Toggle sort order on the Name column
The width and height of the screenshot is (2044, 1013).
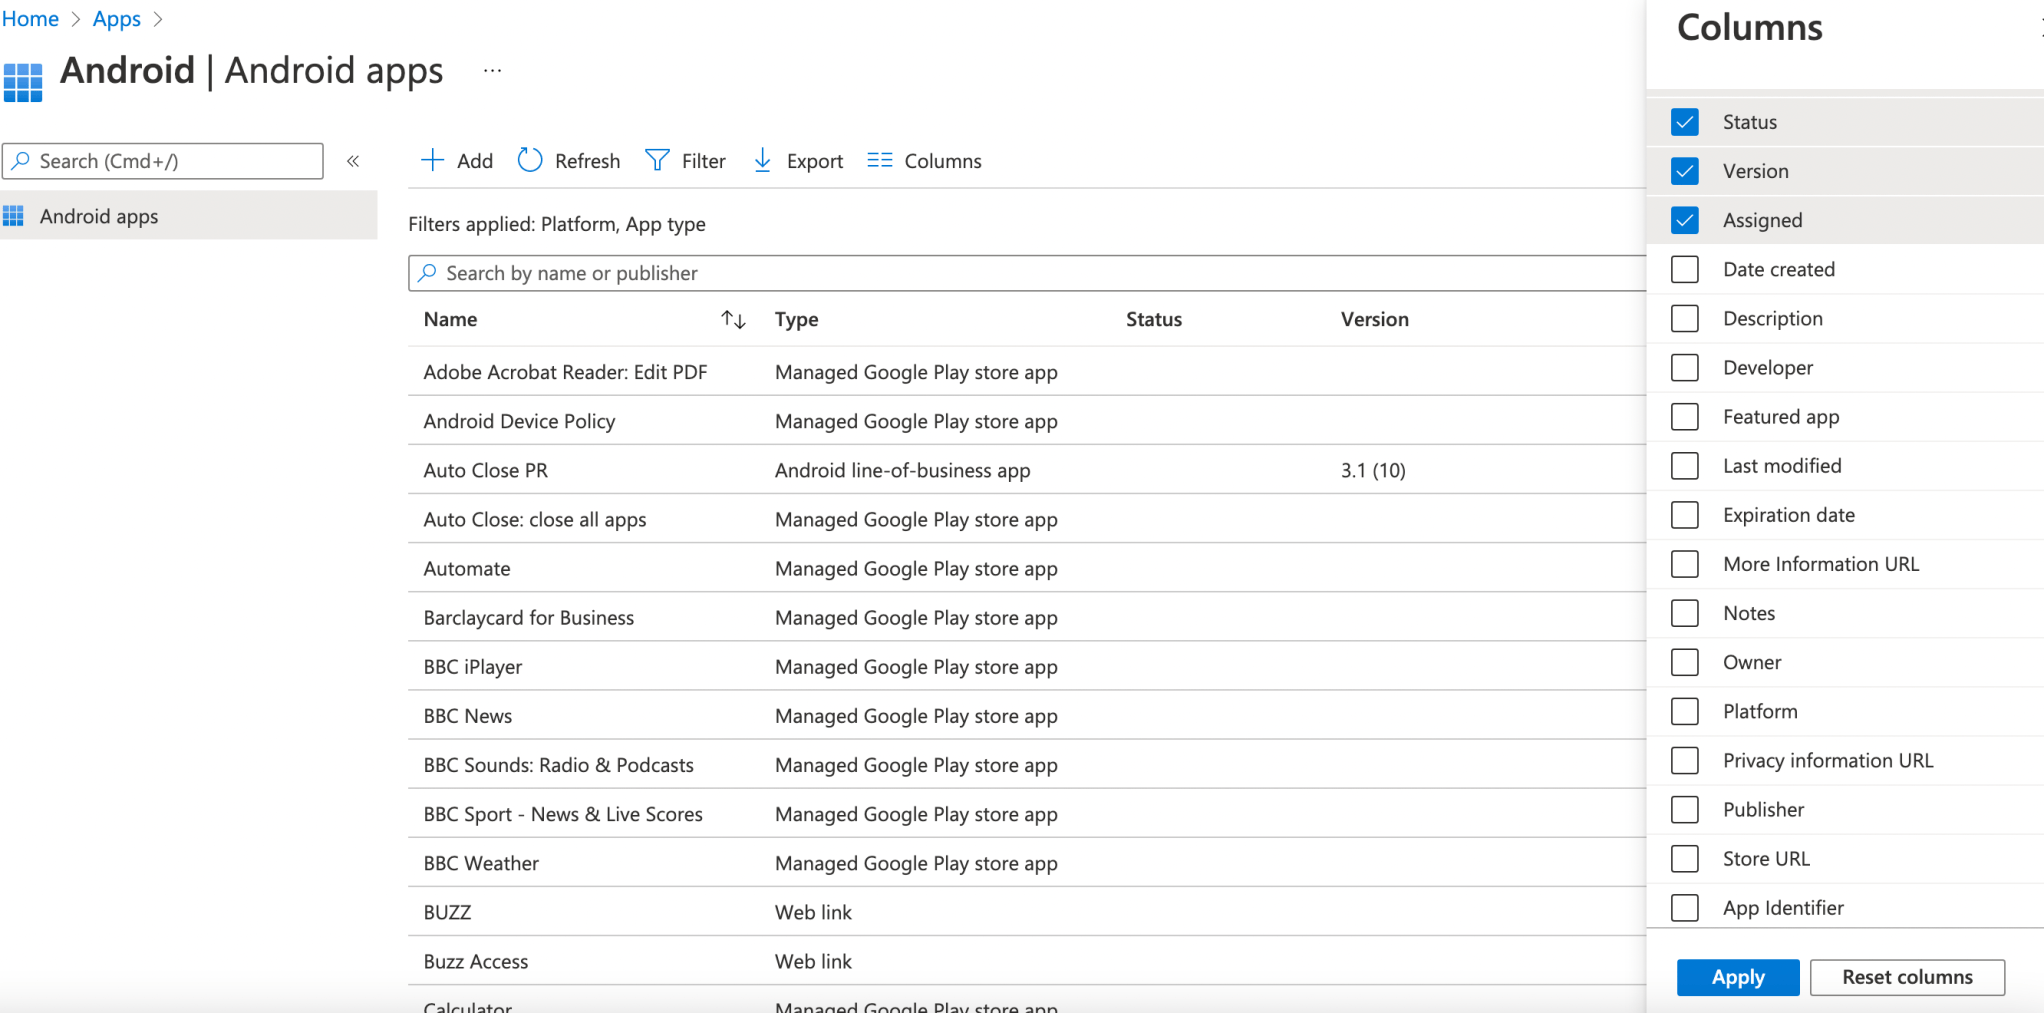point(733,319)
